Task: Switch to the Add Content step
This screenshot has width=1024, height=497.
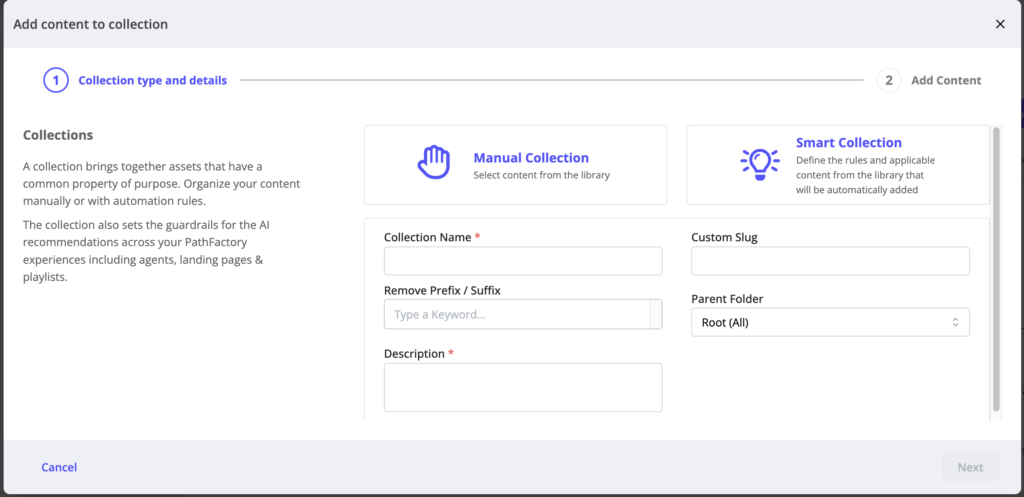Action: point(945,80)
